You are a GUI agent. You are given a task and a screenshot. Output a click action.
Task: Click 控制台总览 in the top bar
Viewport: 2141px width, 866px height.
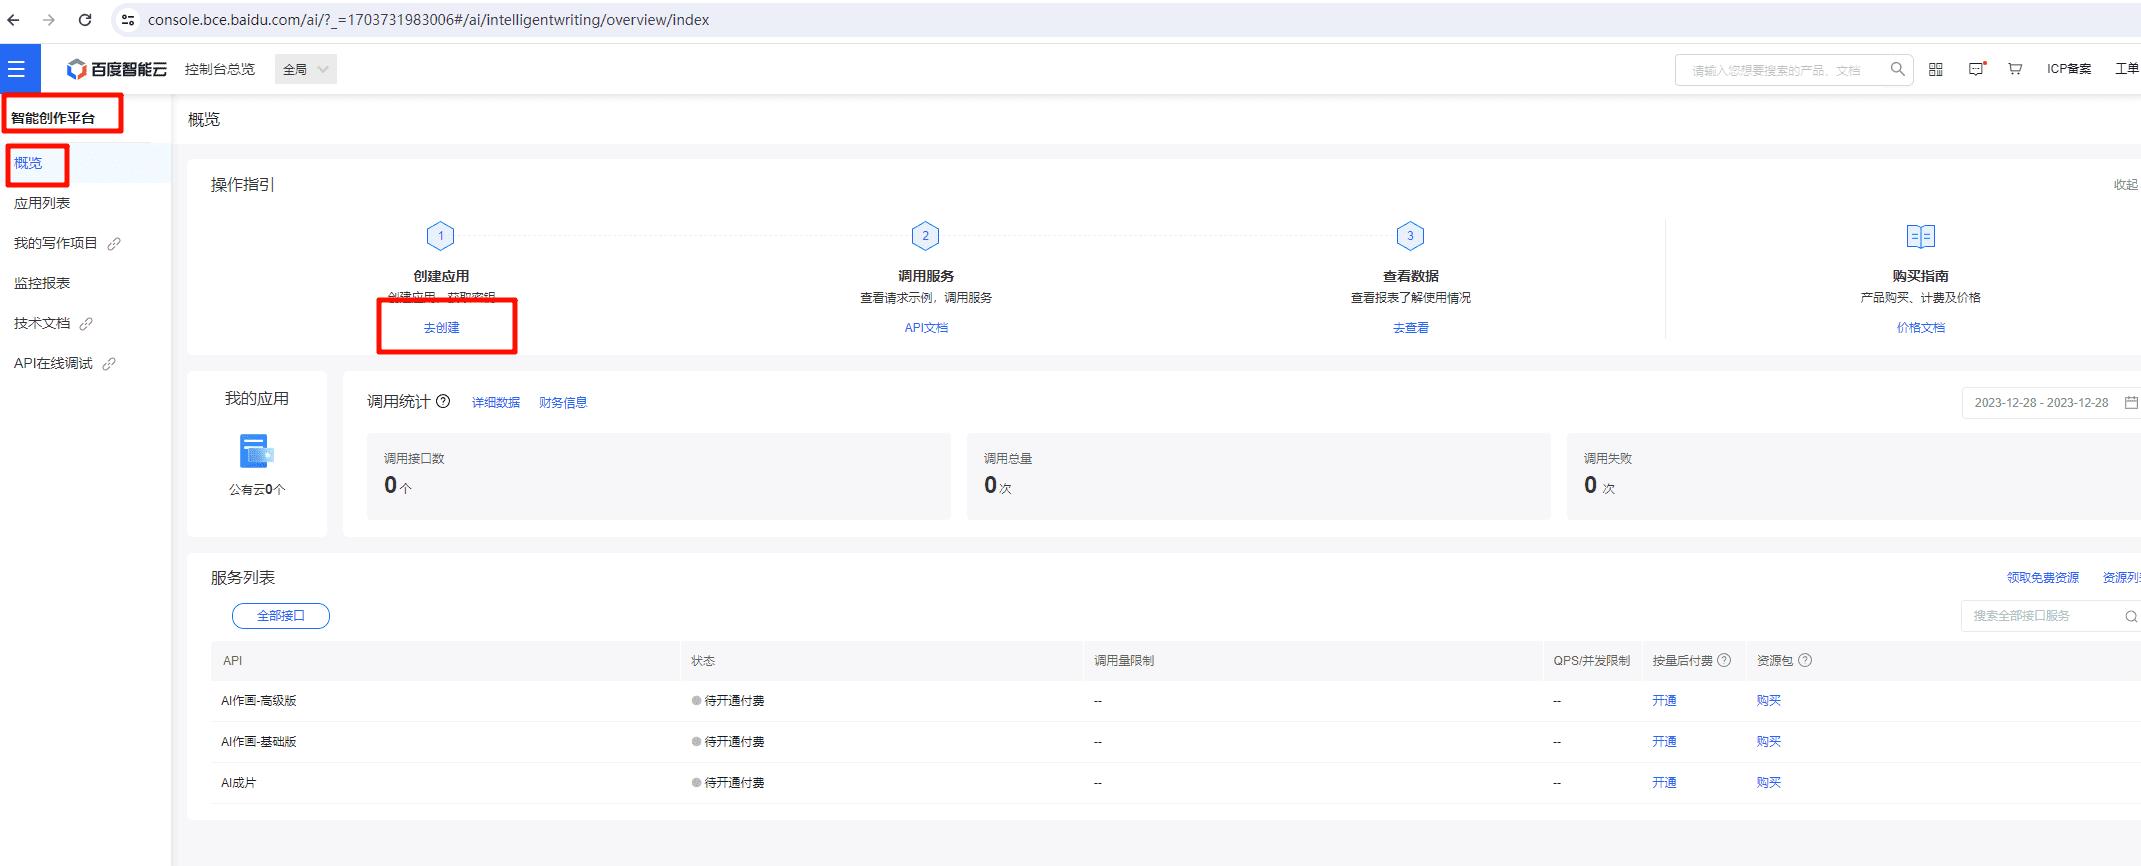(220, 69)
